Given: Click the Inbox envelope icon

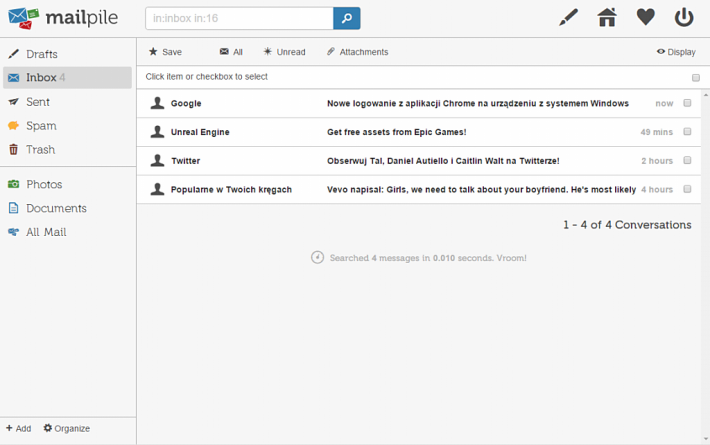Looking at the screenshot, I should tap(14, 77).
